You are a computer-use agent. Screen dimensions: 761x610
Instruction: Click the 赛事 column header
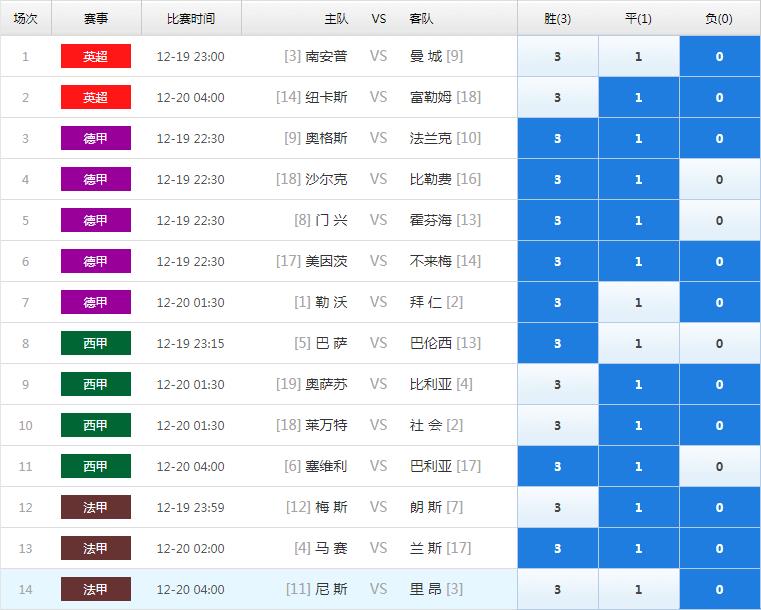(x=96, y=18)
